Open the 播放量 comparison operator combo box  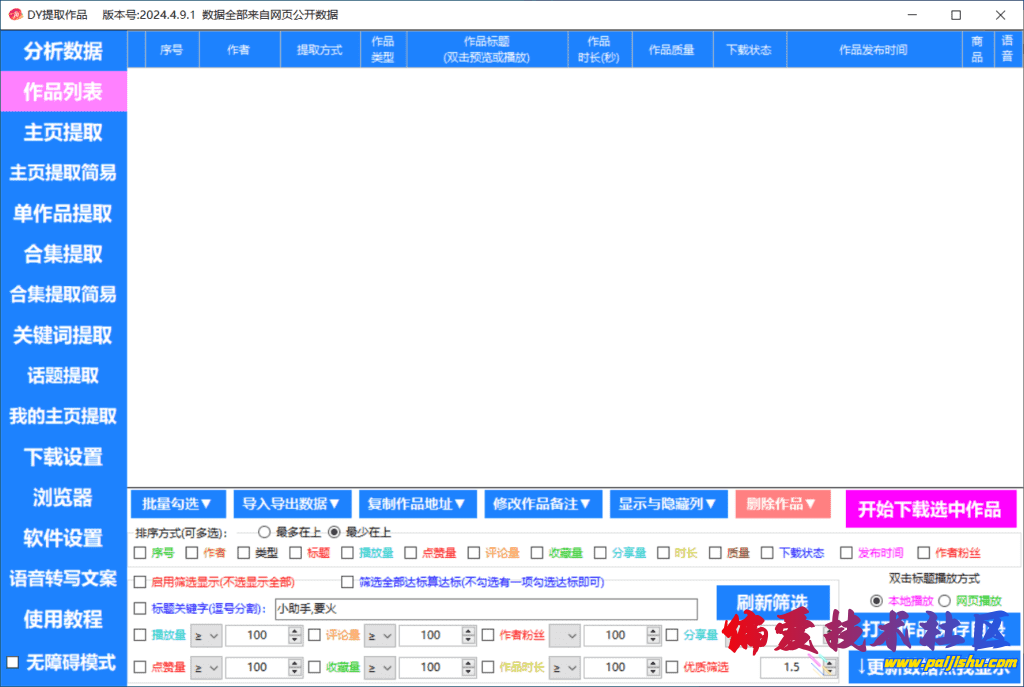tap(207, 635)
